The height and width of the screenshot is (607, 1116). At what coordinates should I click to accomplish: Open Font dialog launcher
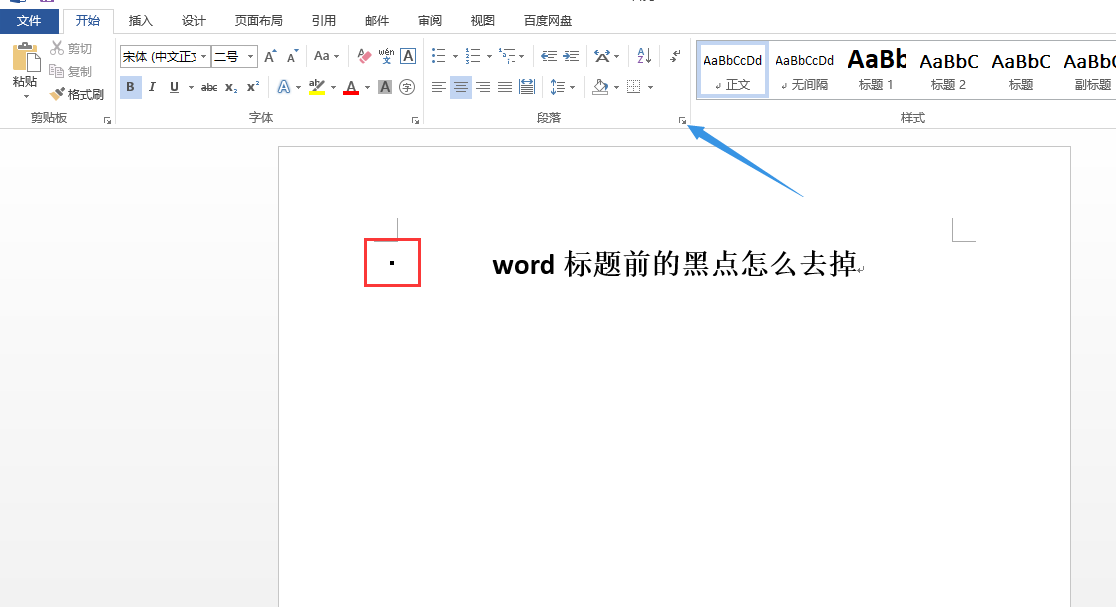pyautogui.click(x=415, y=121)
